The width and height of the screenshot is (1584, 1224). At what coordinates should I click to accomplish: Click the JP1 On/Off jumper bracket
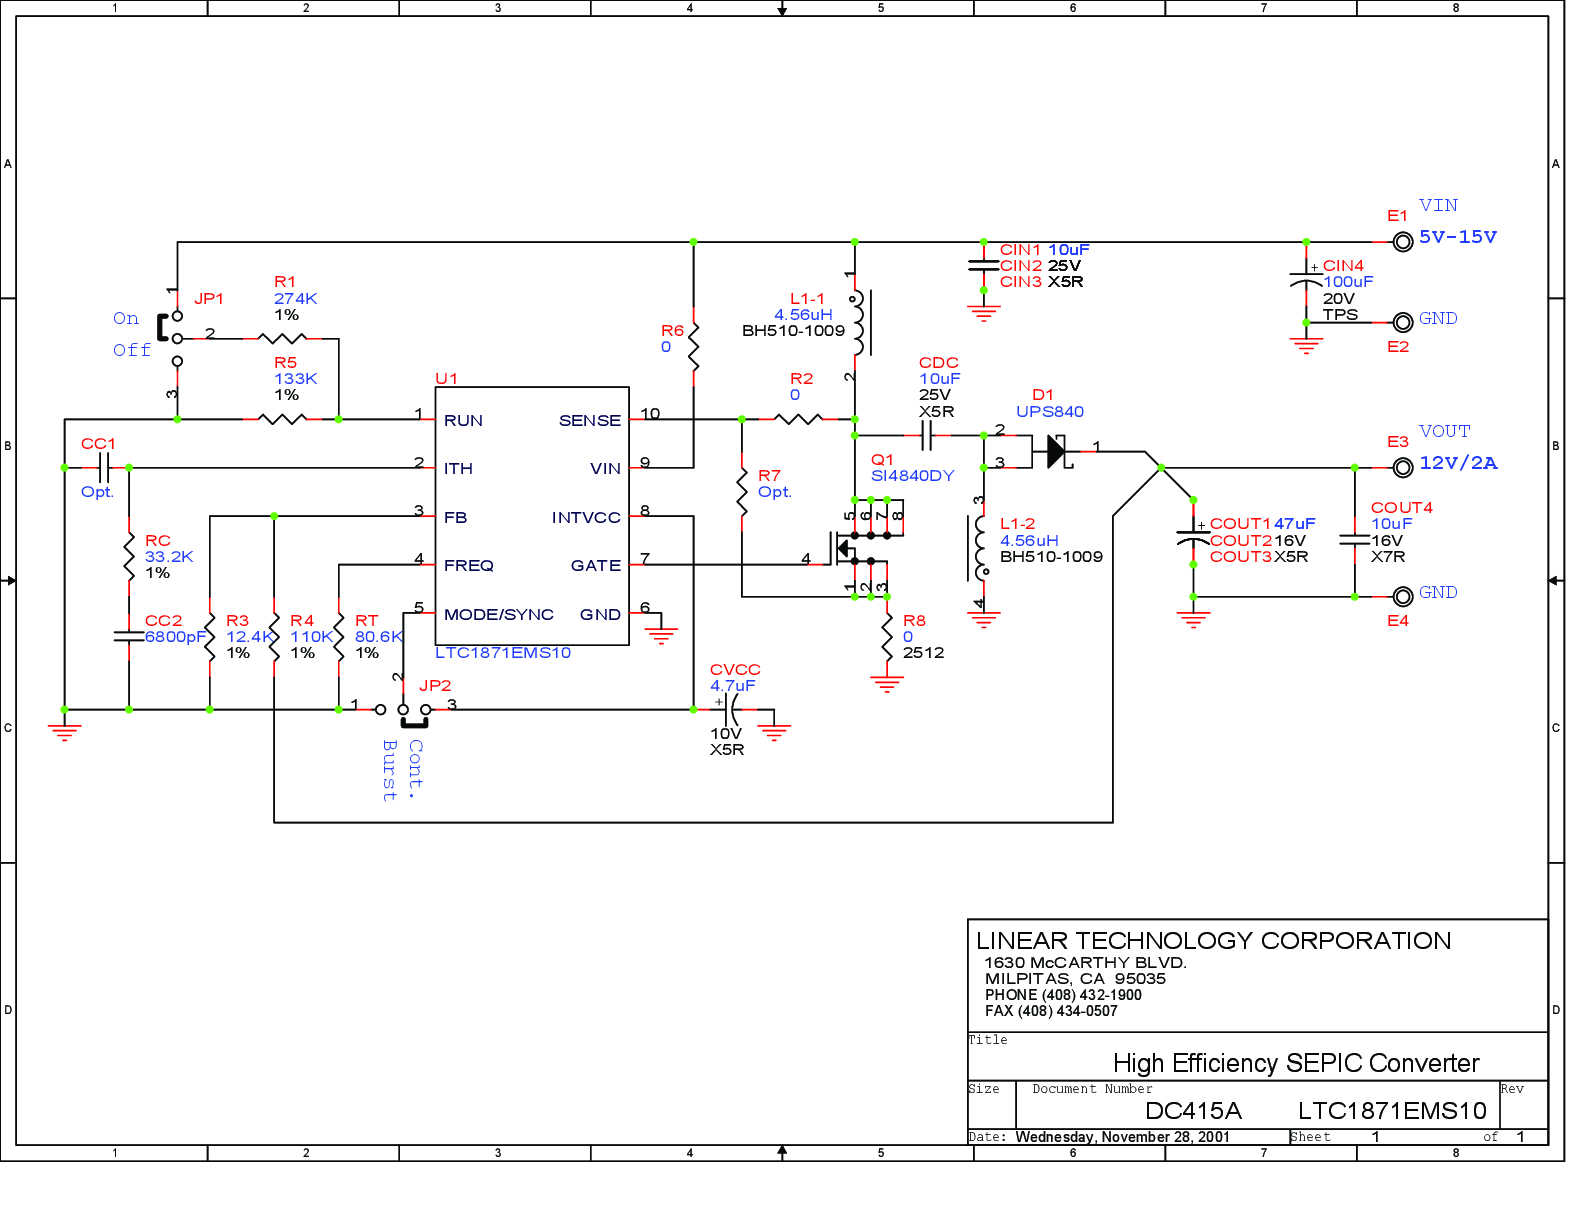[x=161, y=327]
